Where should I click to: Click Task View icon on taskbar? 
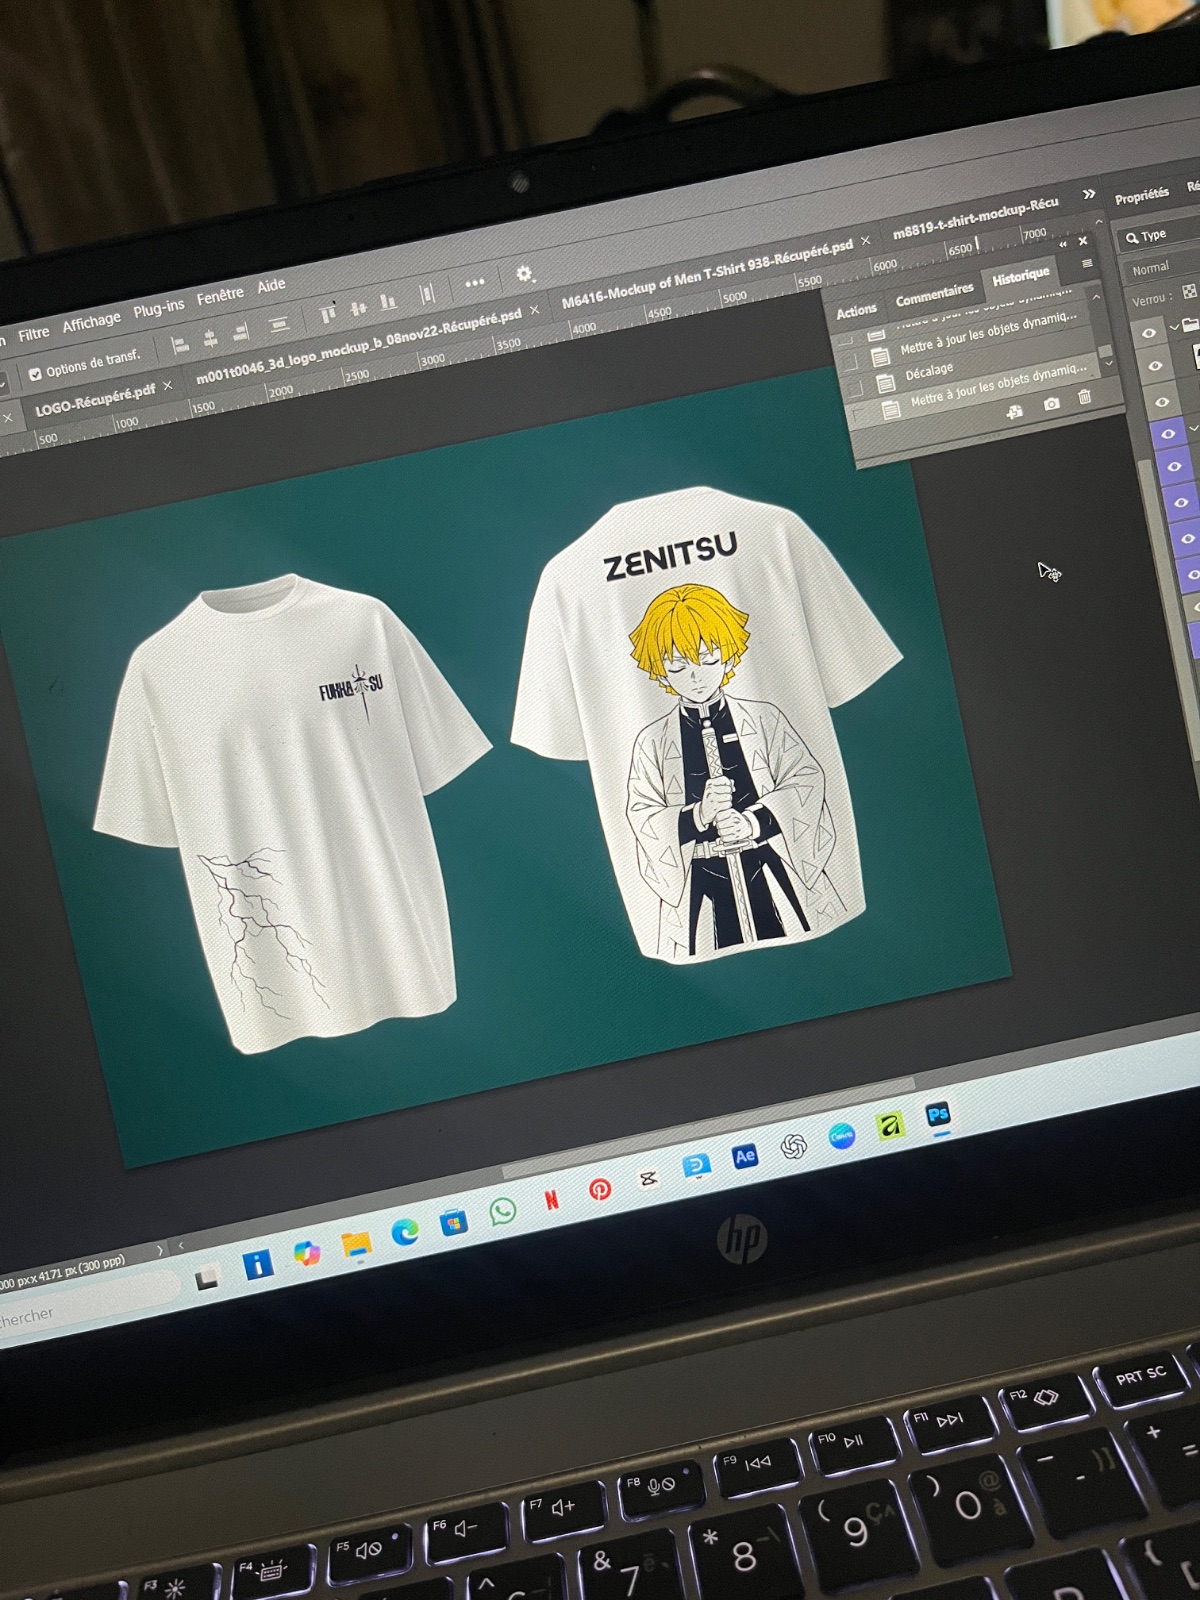coord(208,1277)
